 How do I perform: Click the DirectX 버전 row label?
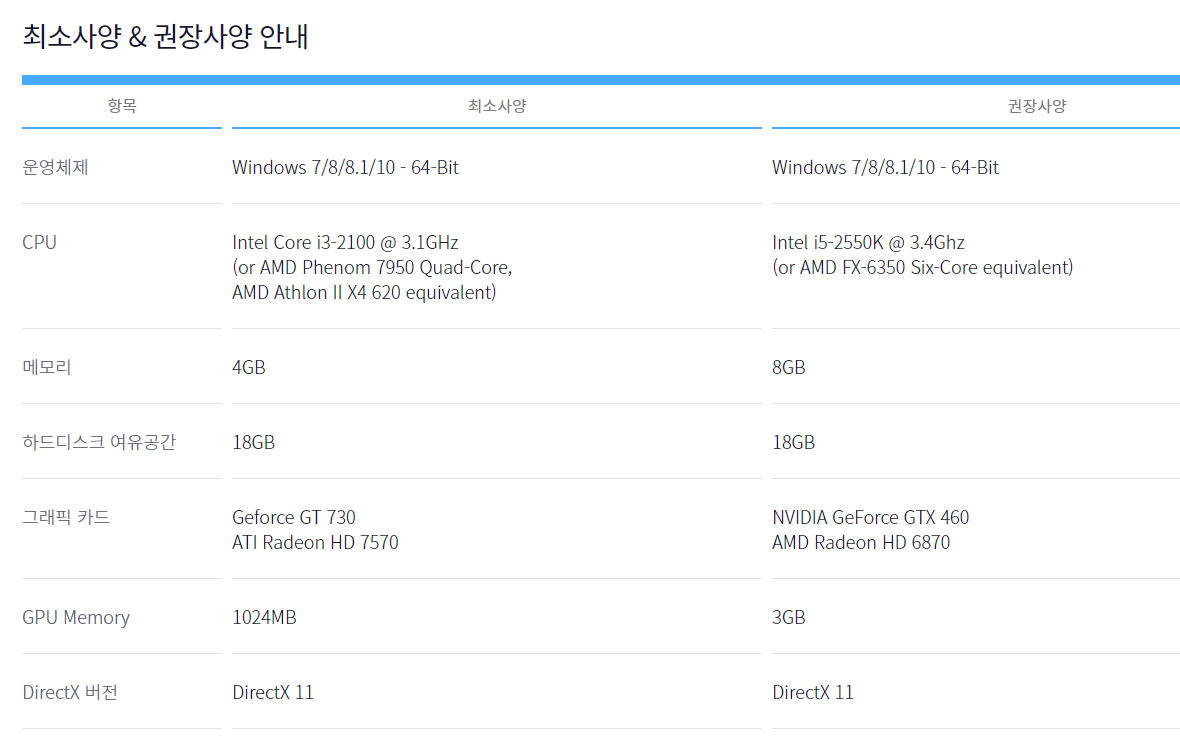[x=70, y=692]
